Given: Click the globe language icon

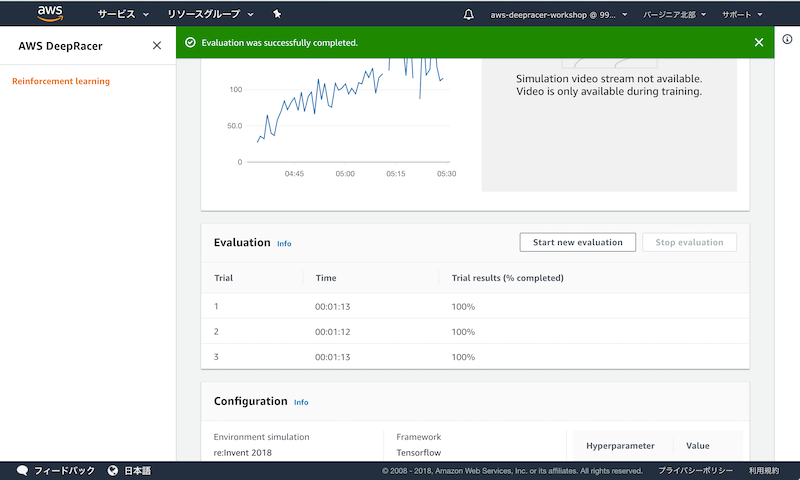Looking at the screenshot, I should click(113, 470).
